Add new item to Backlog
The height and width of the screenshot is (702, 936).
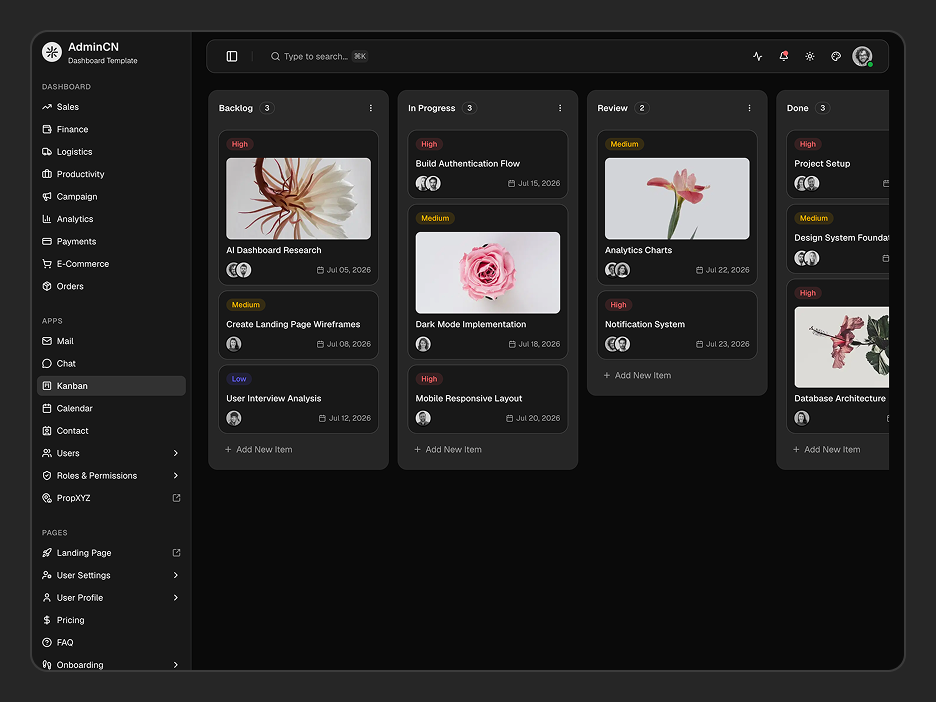258,449
